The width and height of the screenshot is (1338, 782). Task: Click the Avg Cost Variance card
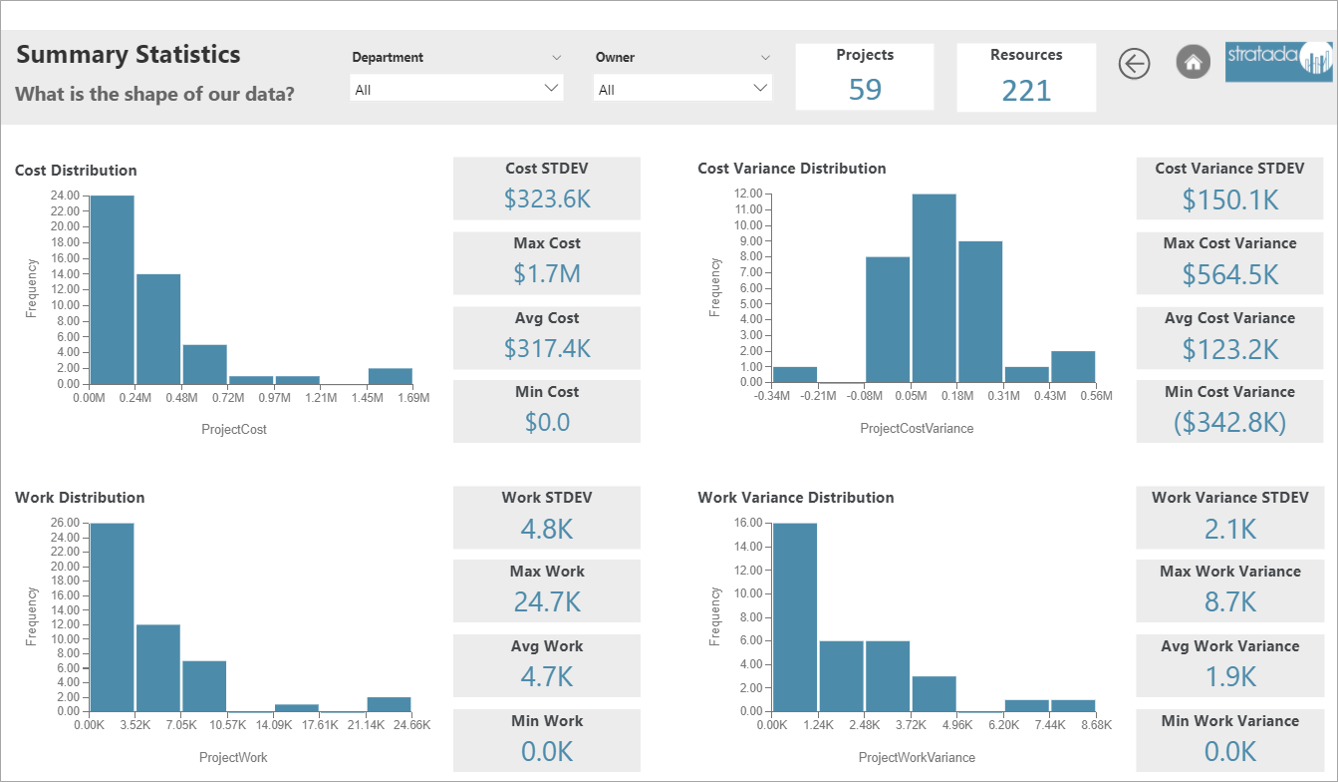1229,337
